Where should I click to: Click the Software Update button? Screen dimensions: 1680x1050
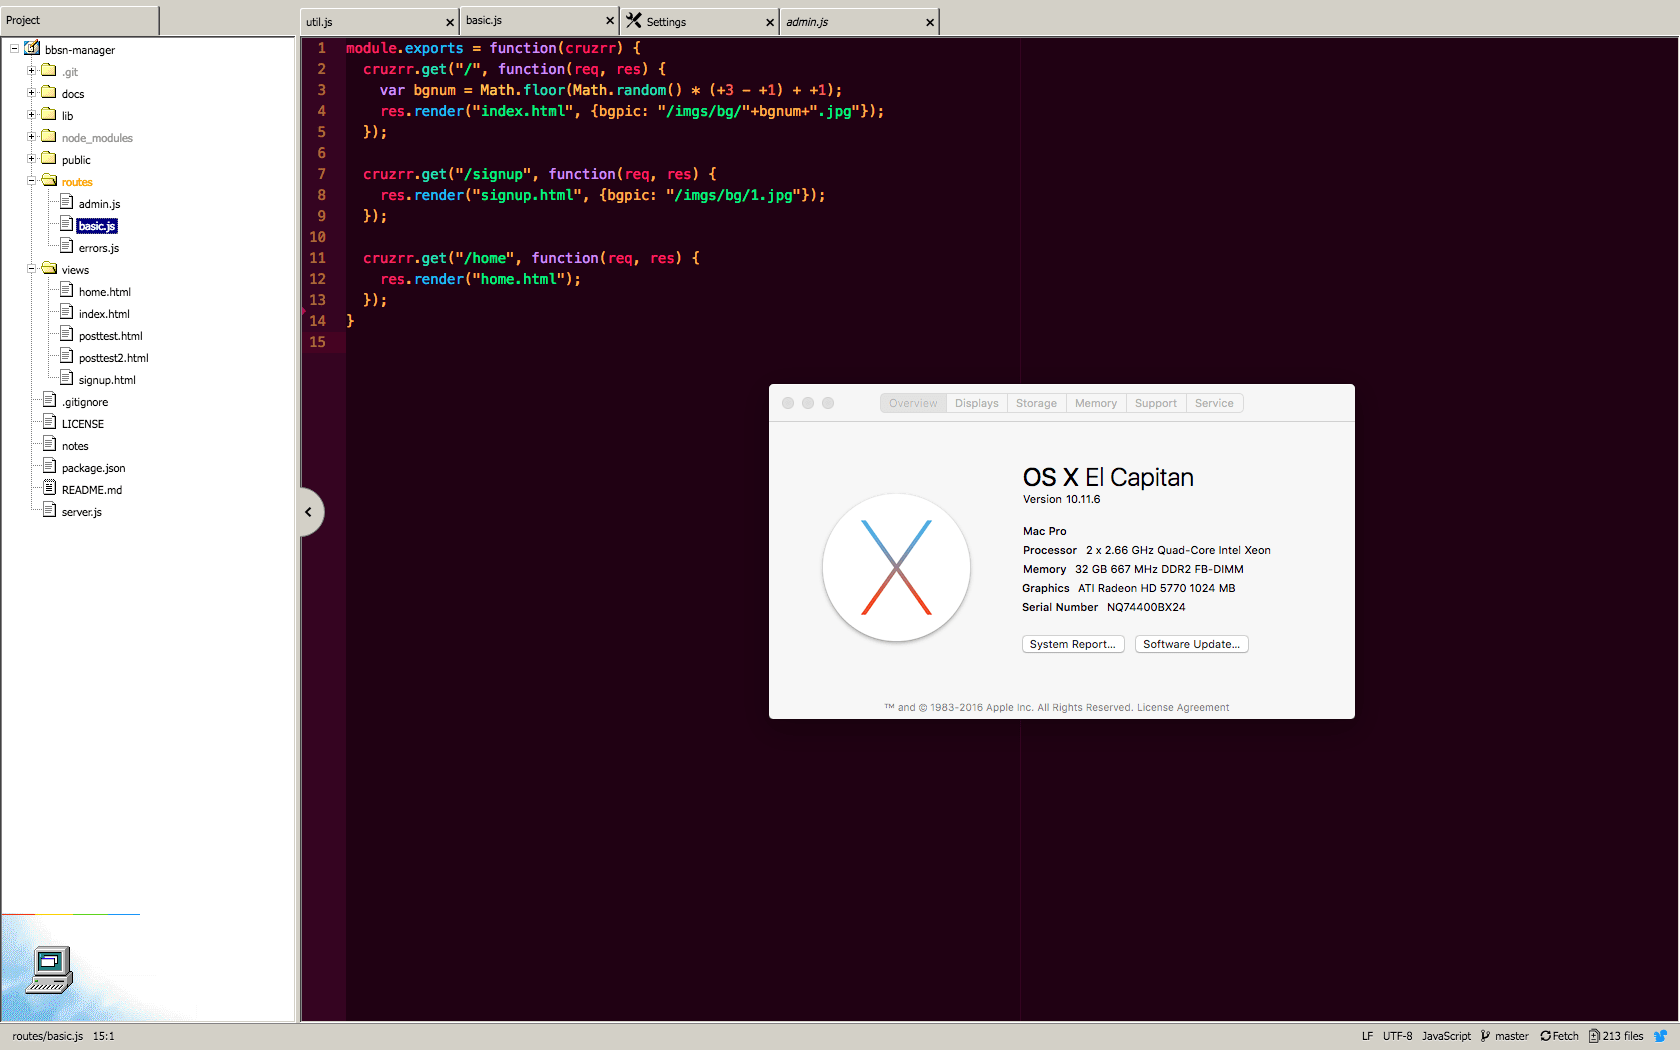tap(1191, 643)
